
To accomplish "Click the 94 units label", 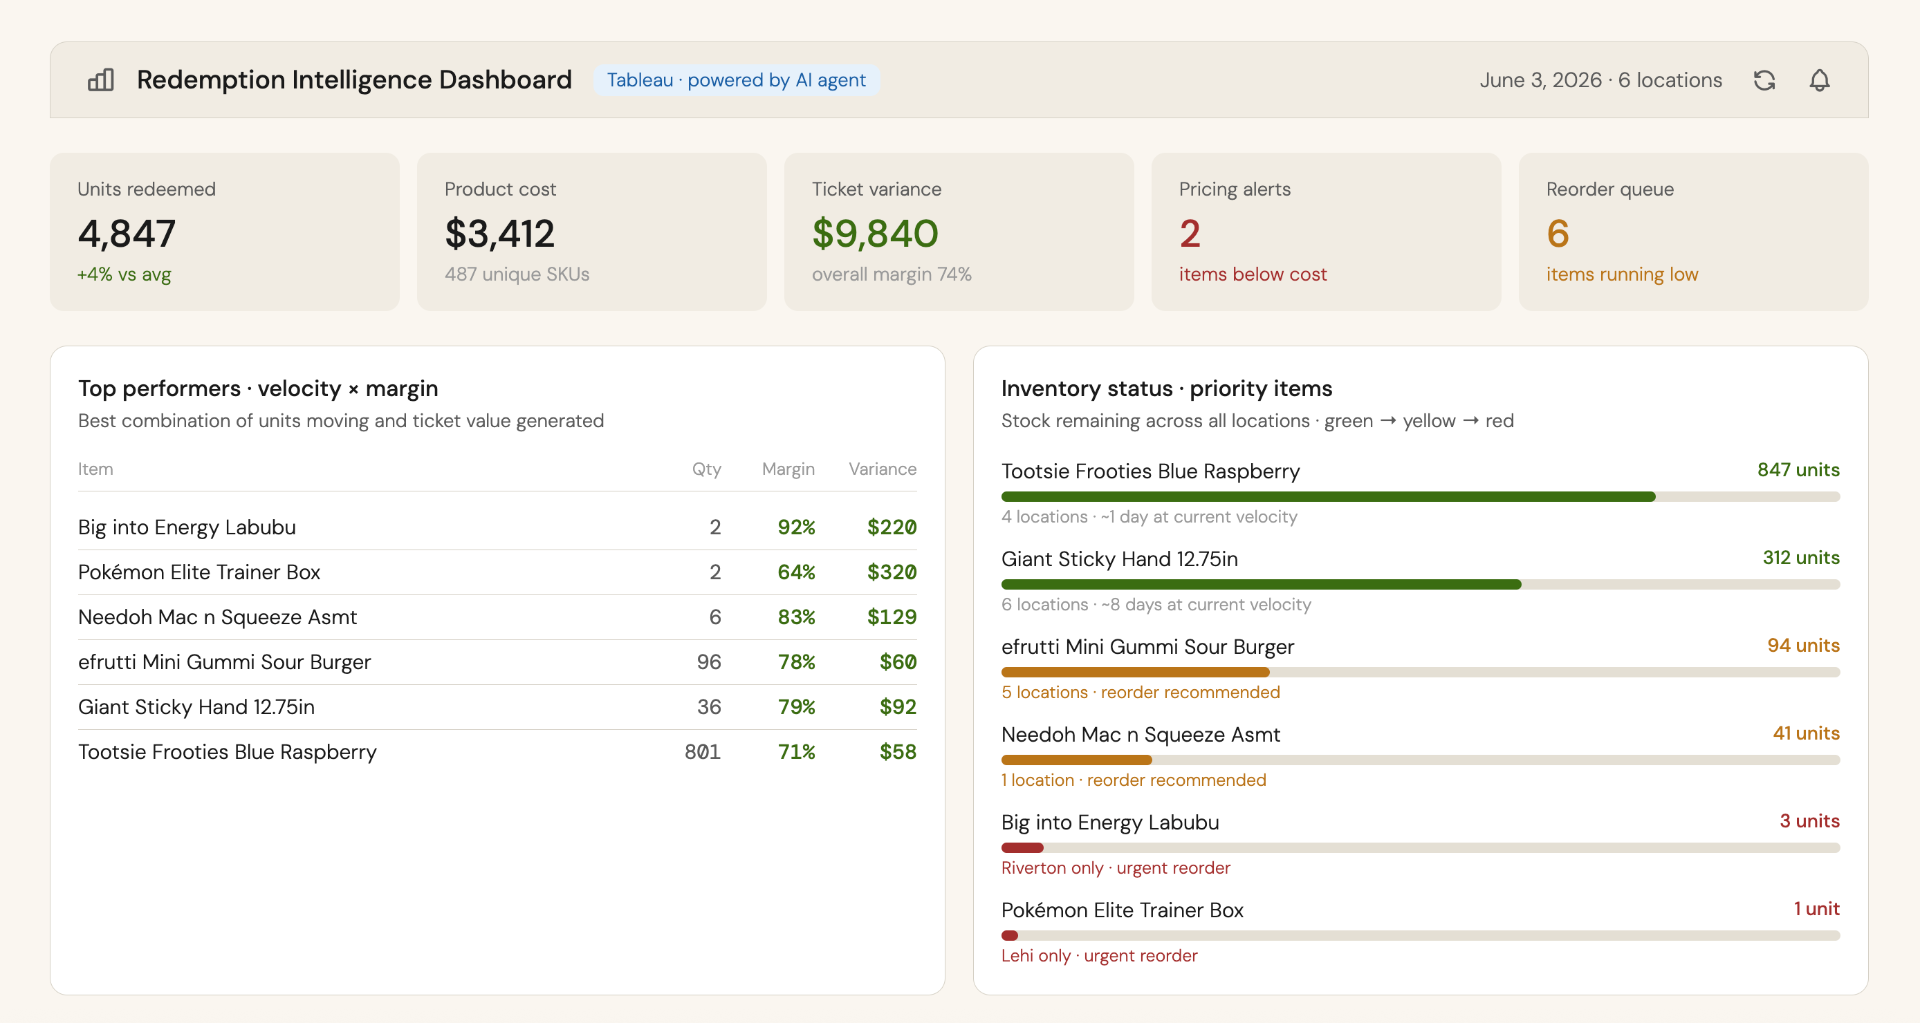I will coord(1803,646).
